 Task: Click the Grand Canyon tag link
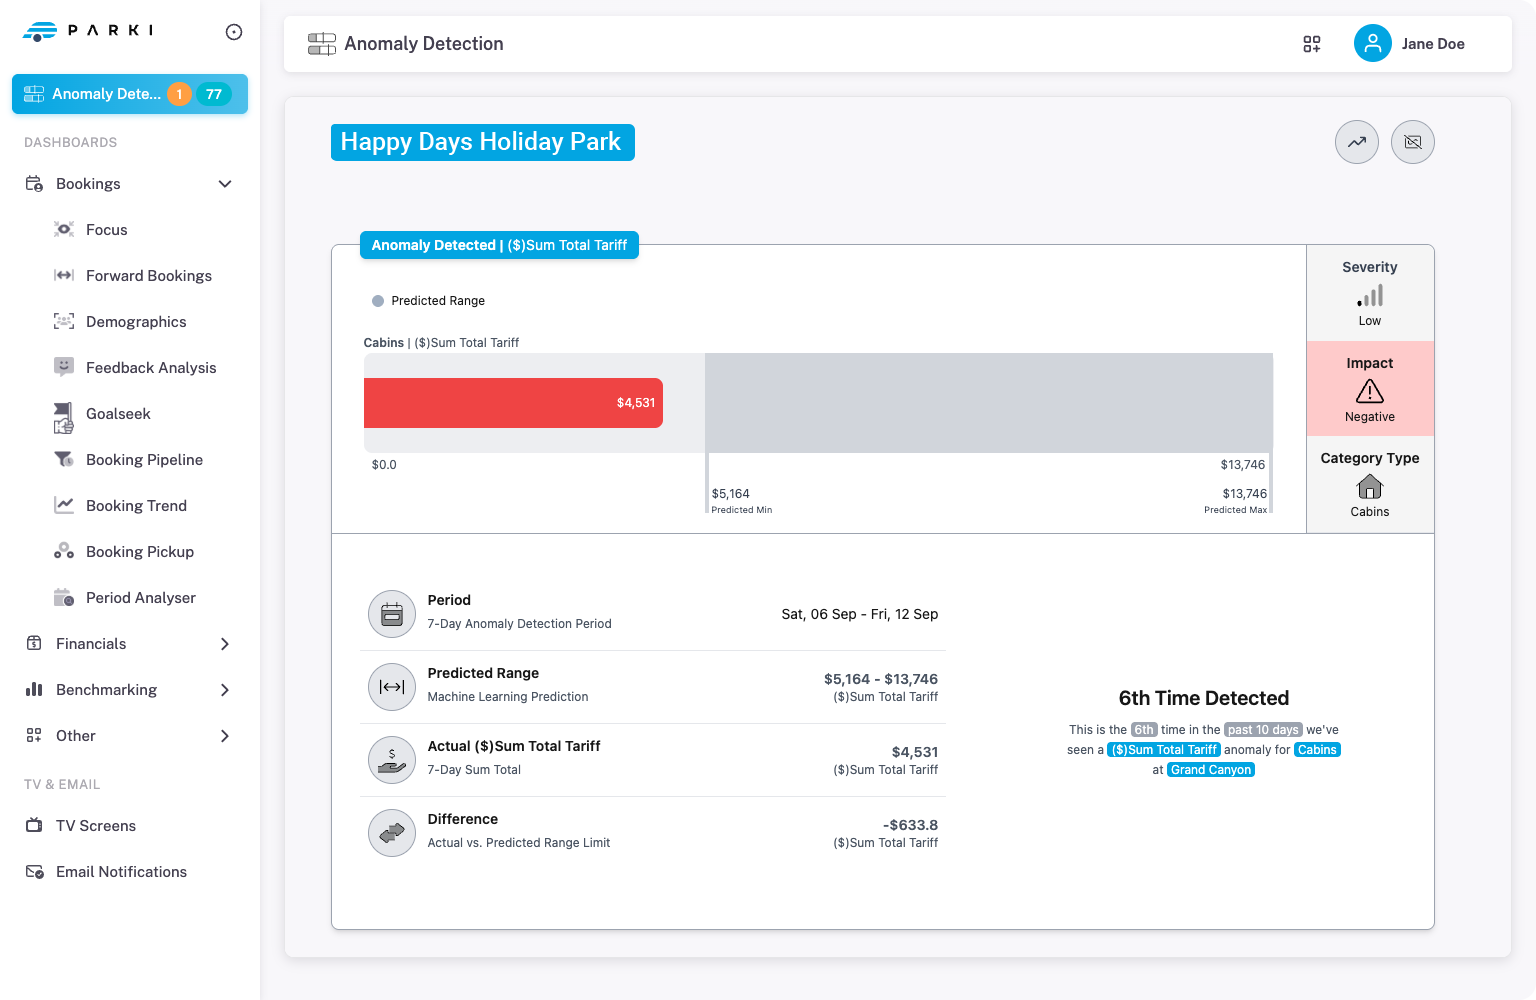pyautogui.click(x=1210, y=770)
